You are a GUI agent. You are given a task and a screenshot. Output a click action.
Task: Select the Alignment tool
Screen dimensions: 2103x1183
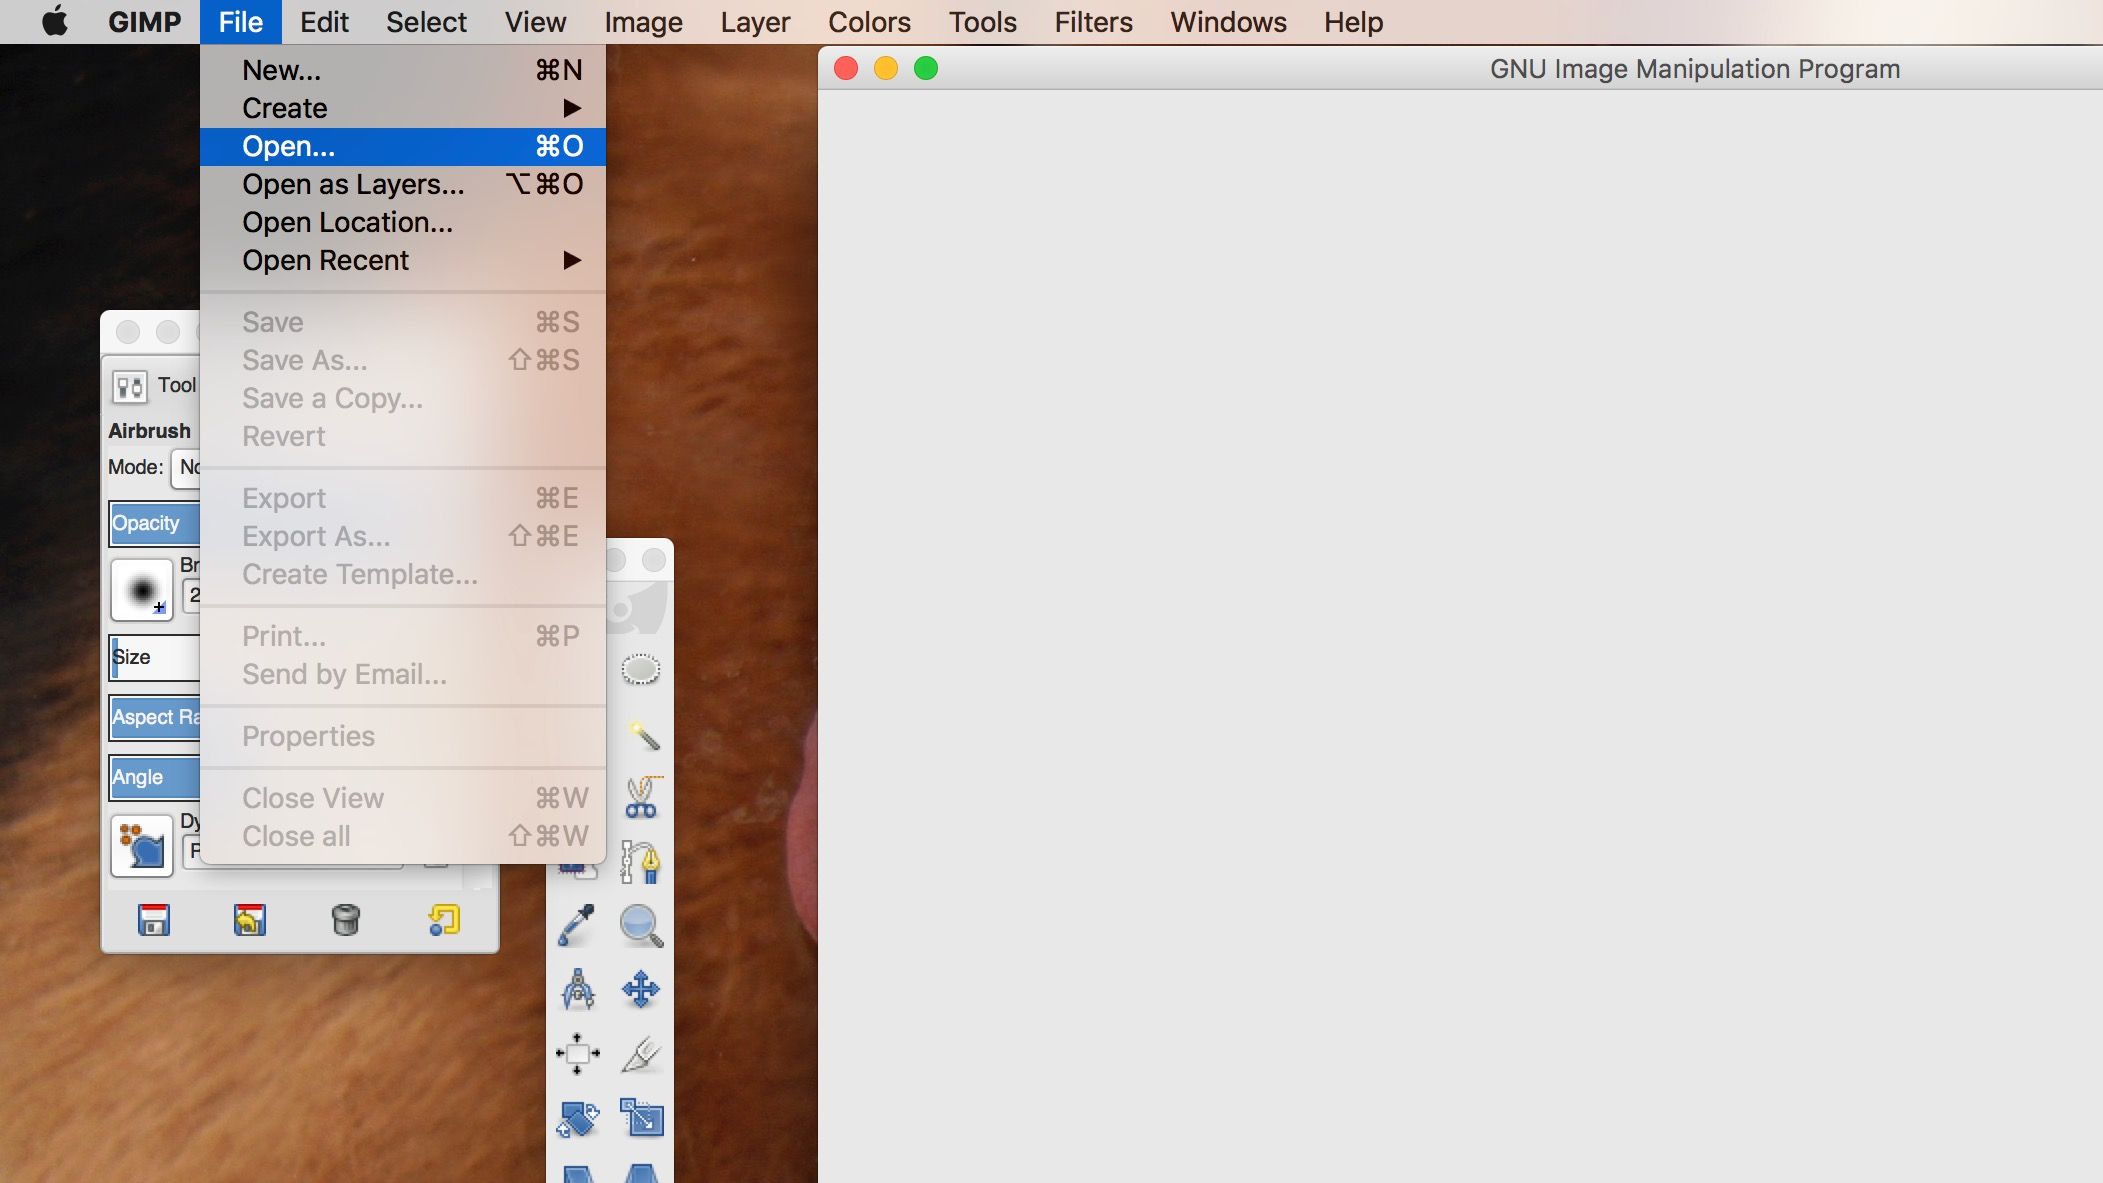coord(577,1054)
